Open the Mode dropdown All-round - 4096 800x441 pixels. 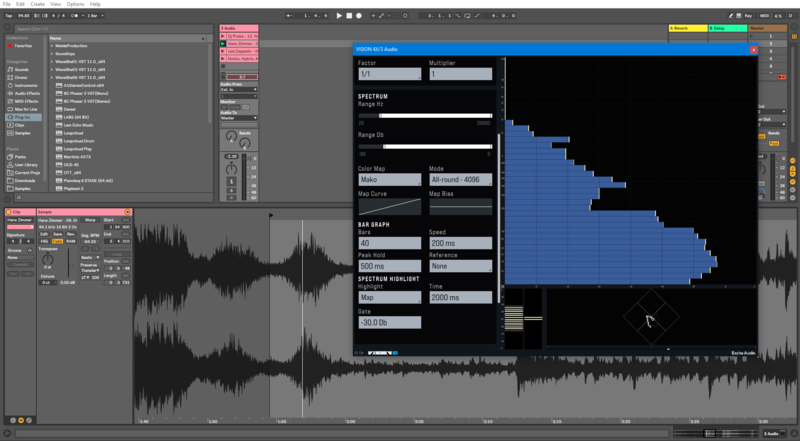(x=460, y=180)
